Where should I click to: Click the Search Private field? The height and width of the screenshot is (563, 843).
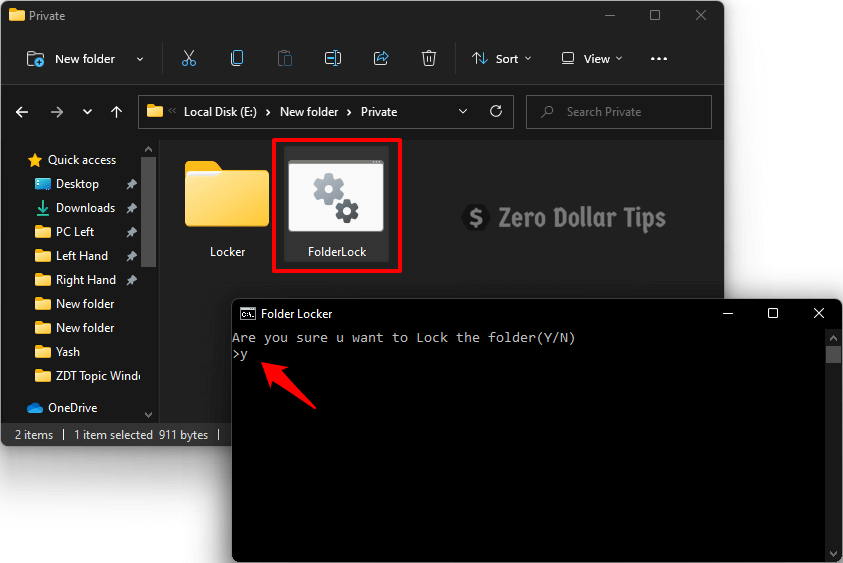618,112
